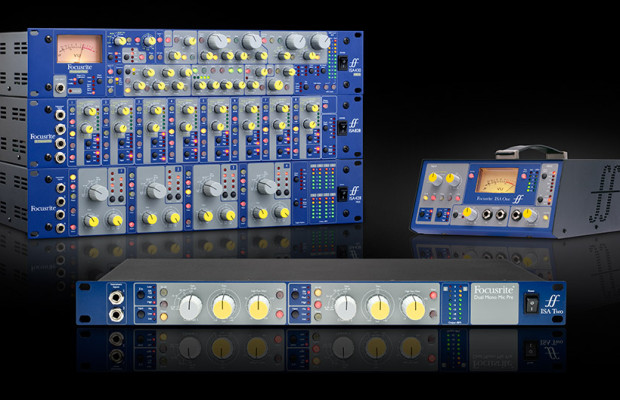Click channel 1's large grey gain knob on ISA428
Screen dimensions: 620x400
[98, 192]
